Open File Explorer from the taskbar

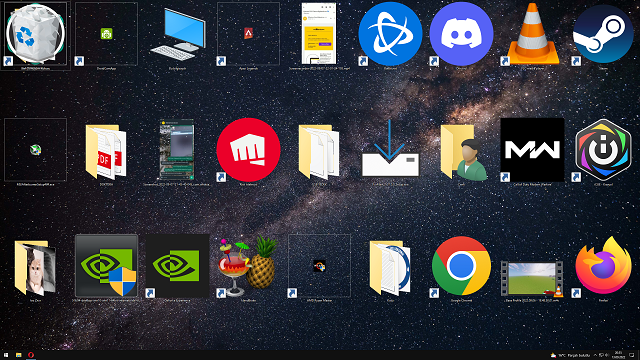[x=19, y=355]
